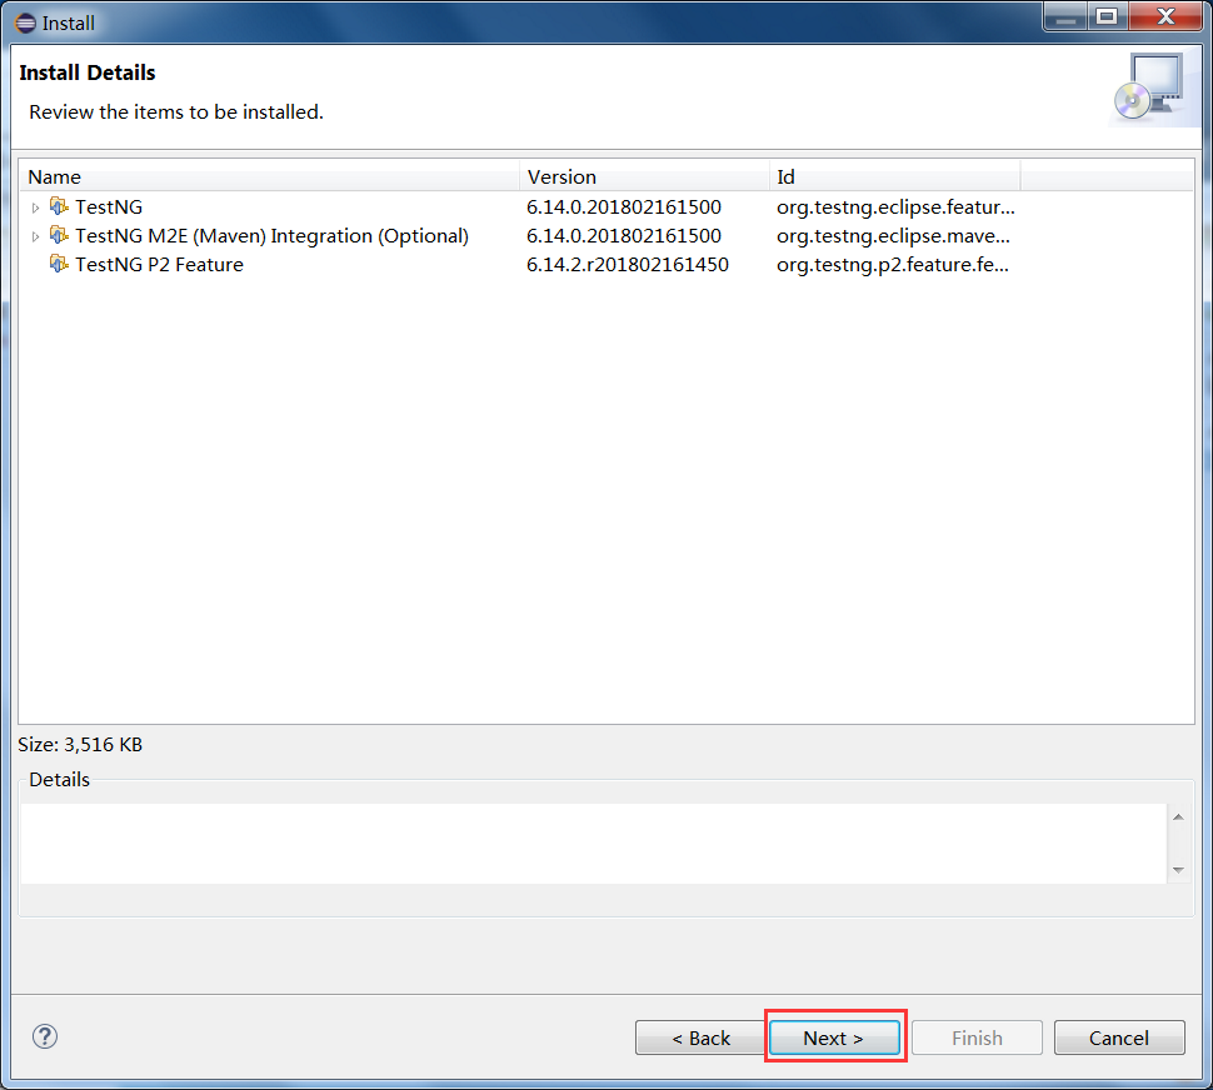Sort by the Version column header

point(644,176)
